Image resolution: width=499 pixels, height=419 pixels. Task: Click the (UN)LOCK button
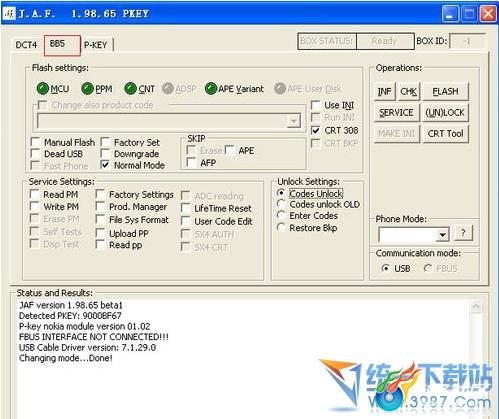(x=445, y=113)
